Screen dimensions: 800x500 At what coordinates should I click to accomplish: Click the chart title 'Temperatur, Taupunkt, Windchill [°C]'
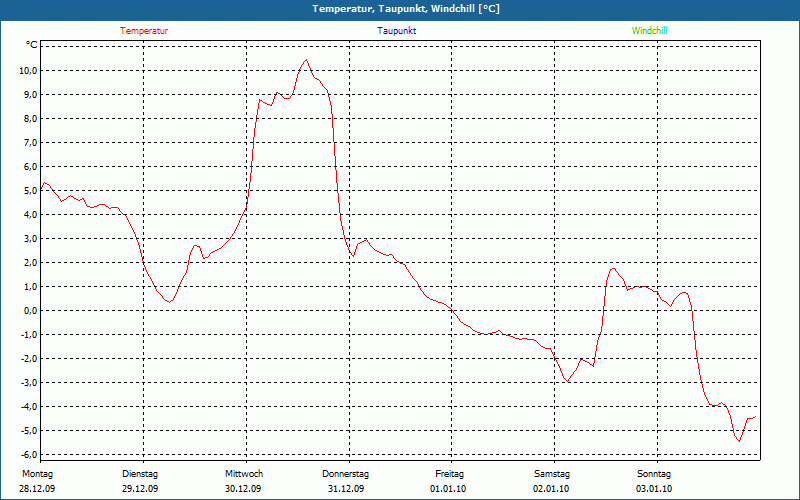pyautogui.click(x=406, y=9)
